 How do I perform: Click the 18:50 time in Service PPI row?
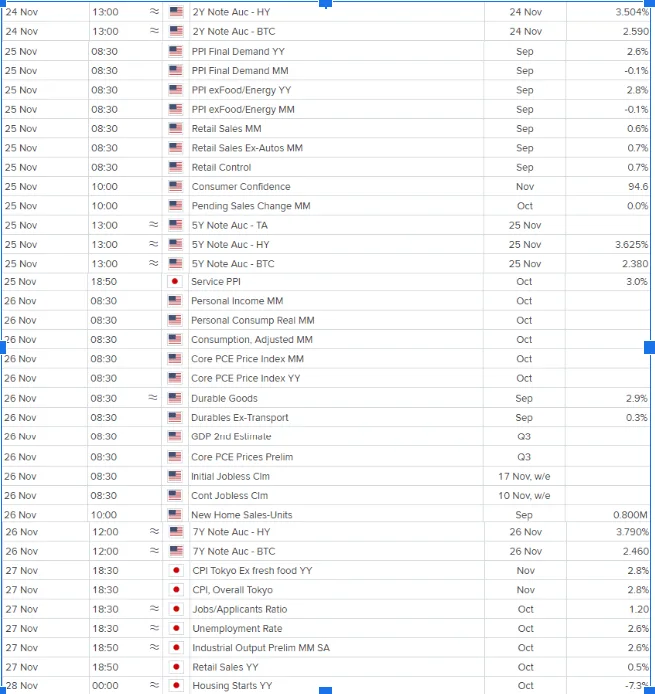coord(104,282)
